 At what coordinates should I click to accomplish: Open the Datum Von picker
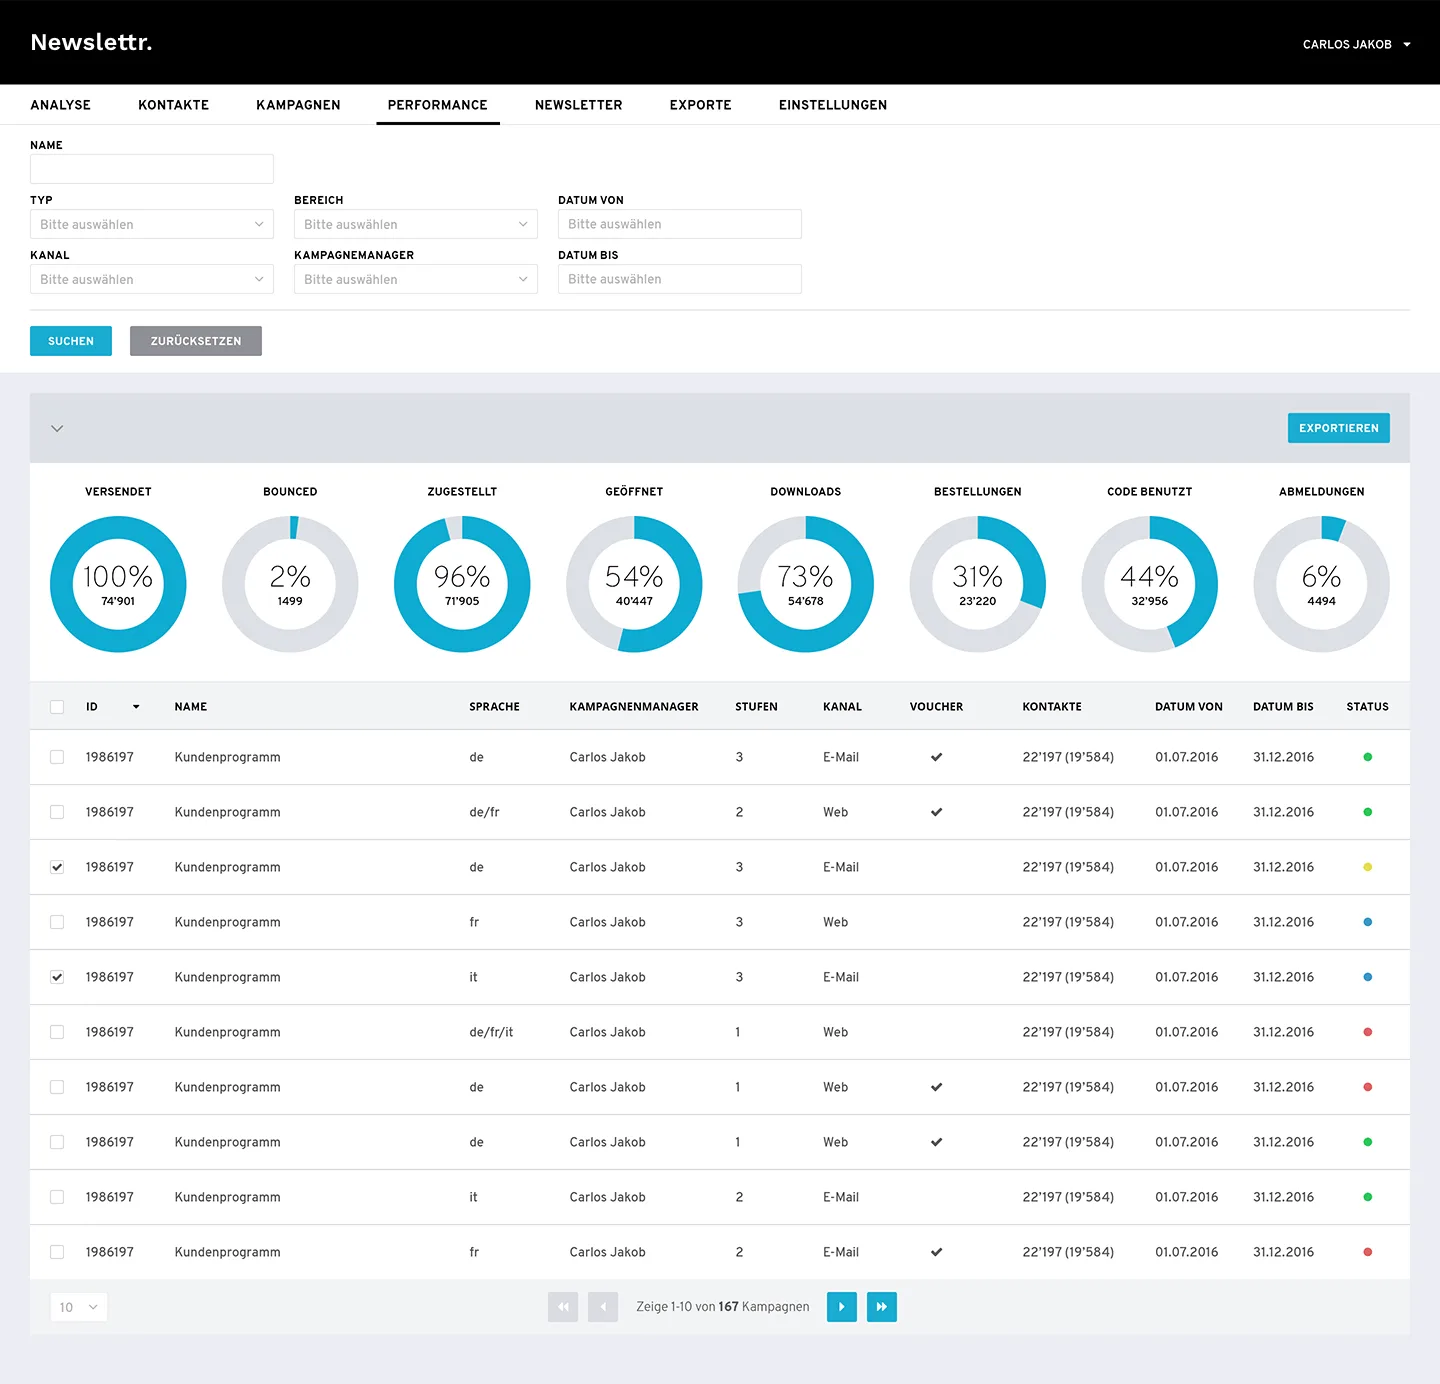pyautogui.click(x=680, y=224)
